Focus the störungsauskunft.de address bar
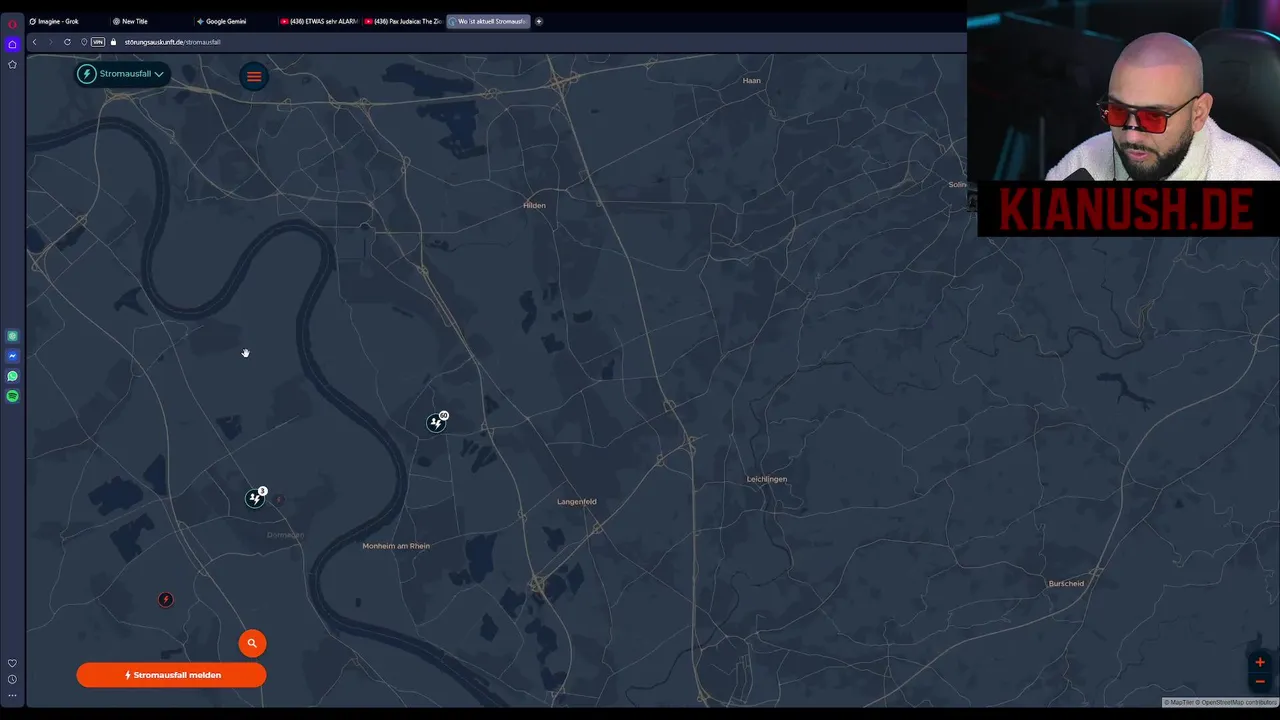Screen dimensions: 1280x720 coord(172,42)
